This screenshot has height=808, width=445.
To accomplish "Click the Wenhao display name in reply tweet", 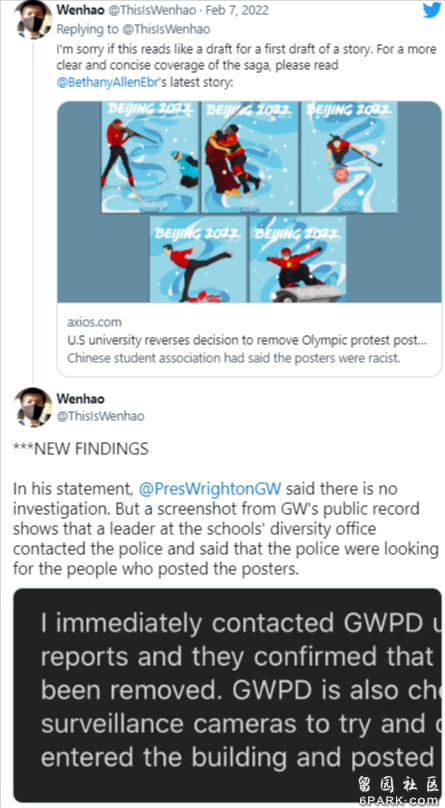I will point(80,10).
